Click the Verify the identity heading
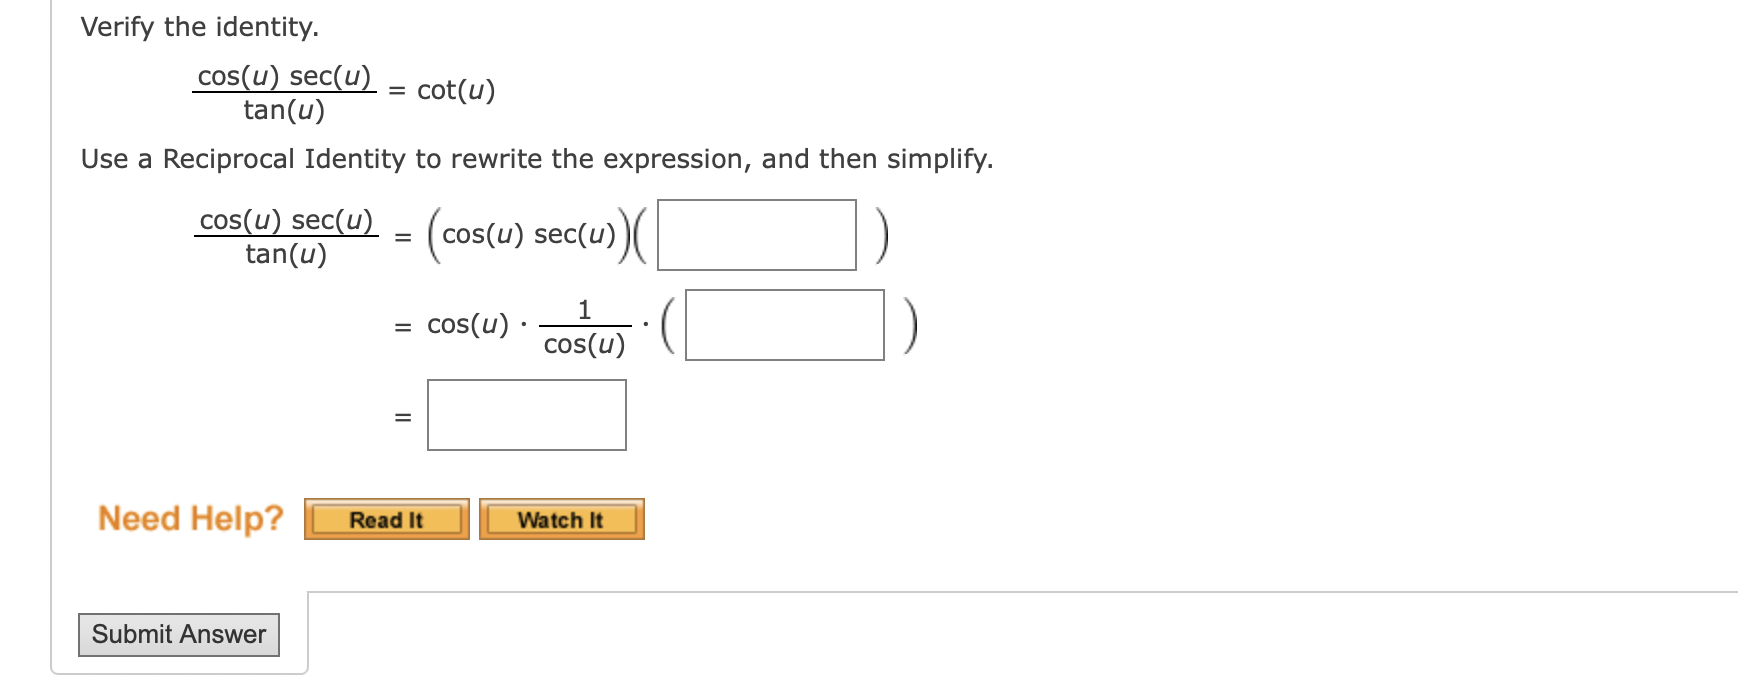 tap(199, 26)
